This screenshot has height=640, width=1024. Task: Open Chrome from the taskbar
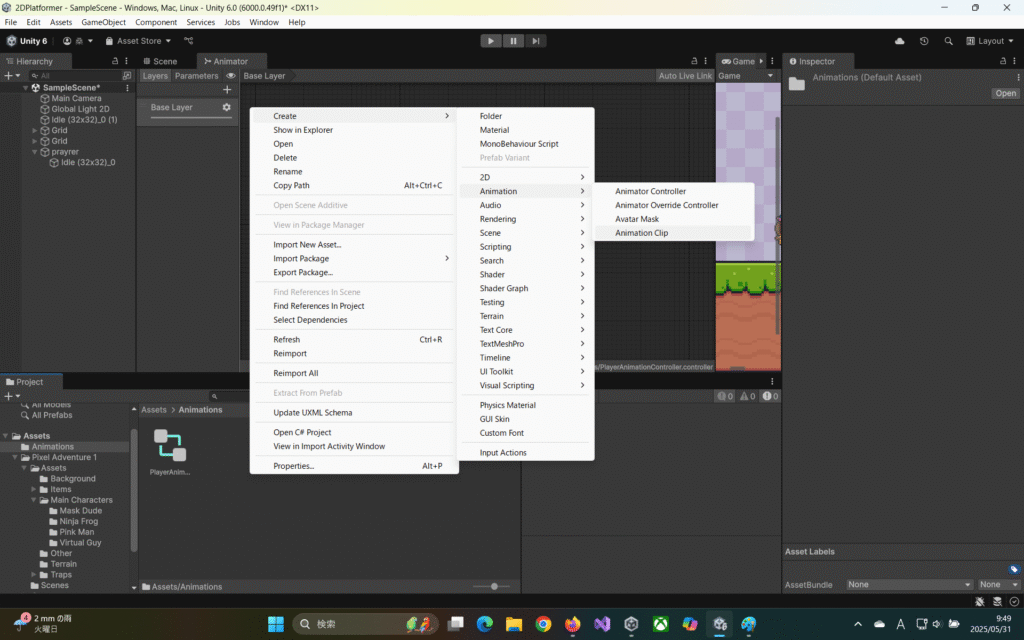(x=543, y=624)
